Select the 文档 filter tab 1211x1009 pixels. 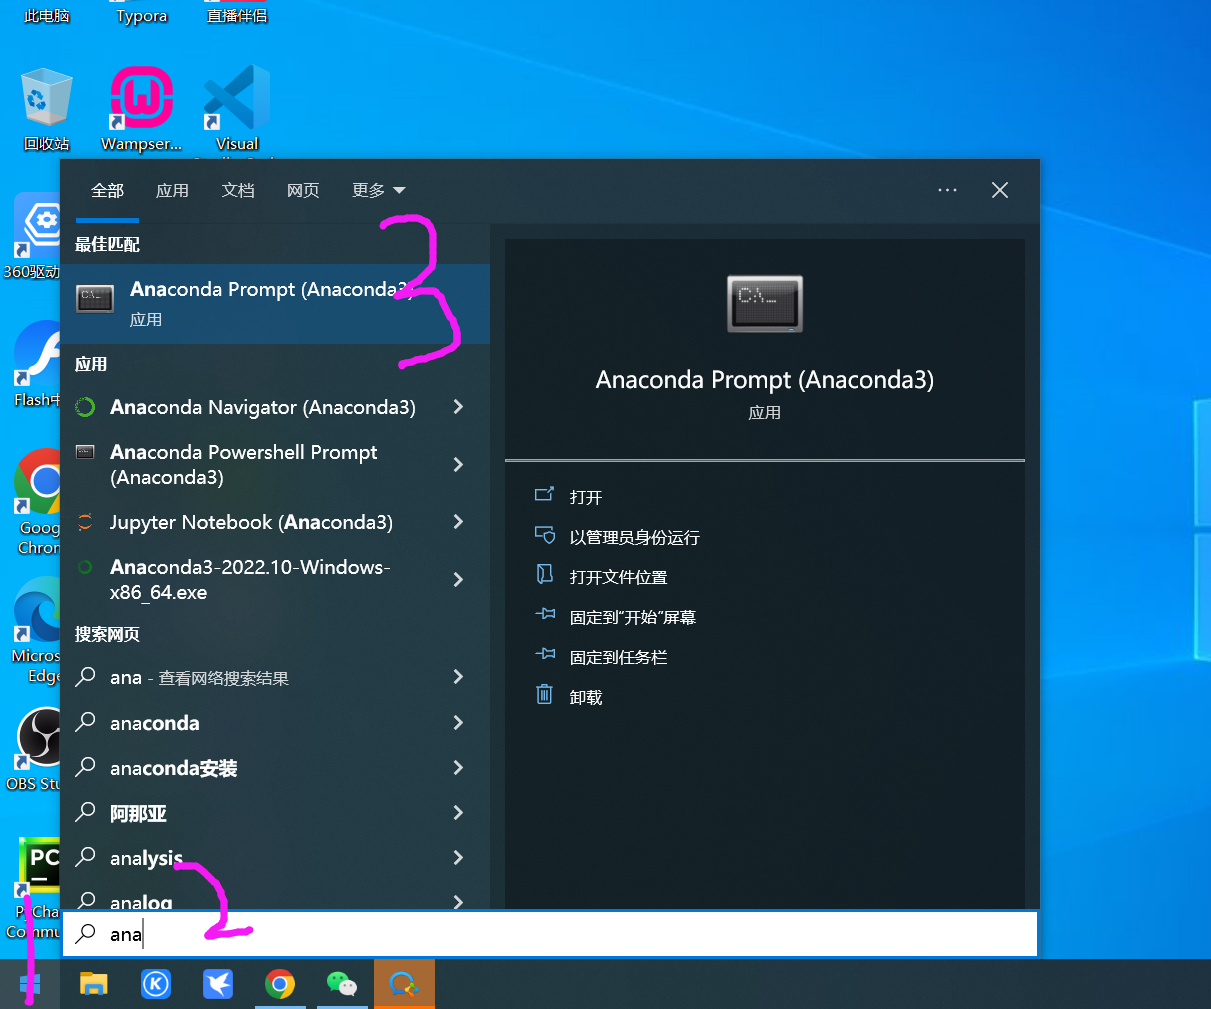[238, 190]
